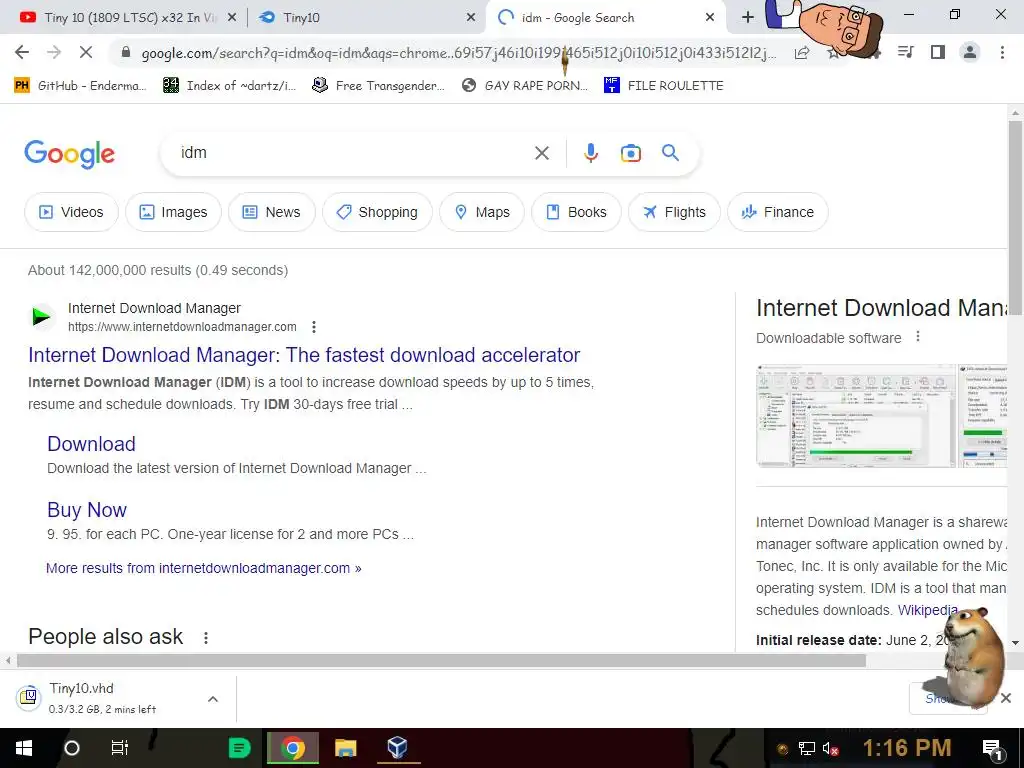Image resolution: width=1024 pixels, height=768 pixels.
Task: Open the media control icon in toolbar
Action: pyautogui.click(x=906, y=52)
